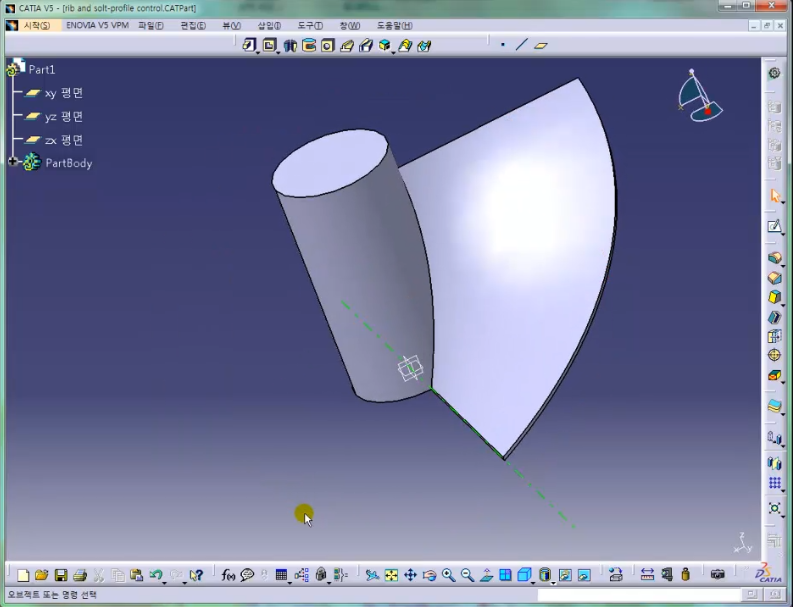Select the Pan view tool

click(x=410, y=575)
